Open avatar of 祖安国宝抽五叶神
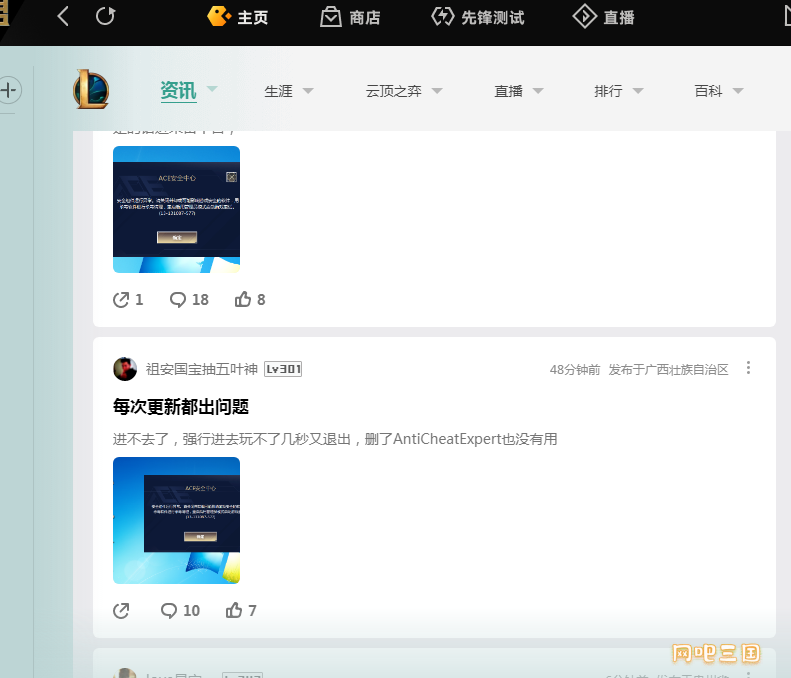The width and height of the screenshot is (791, 678). pos(125,369)
